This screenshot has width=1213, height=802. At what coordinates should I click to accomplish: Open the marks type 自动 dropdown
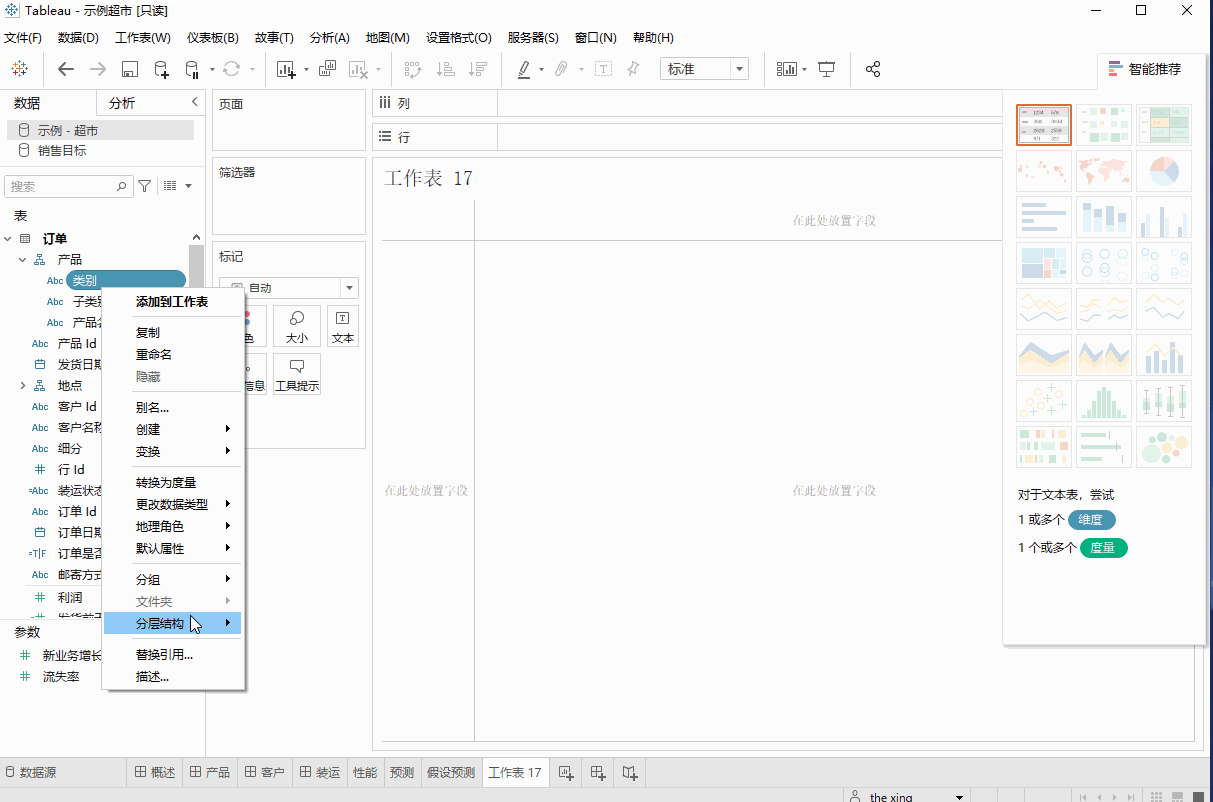click(288, 288)
